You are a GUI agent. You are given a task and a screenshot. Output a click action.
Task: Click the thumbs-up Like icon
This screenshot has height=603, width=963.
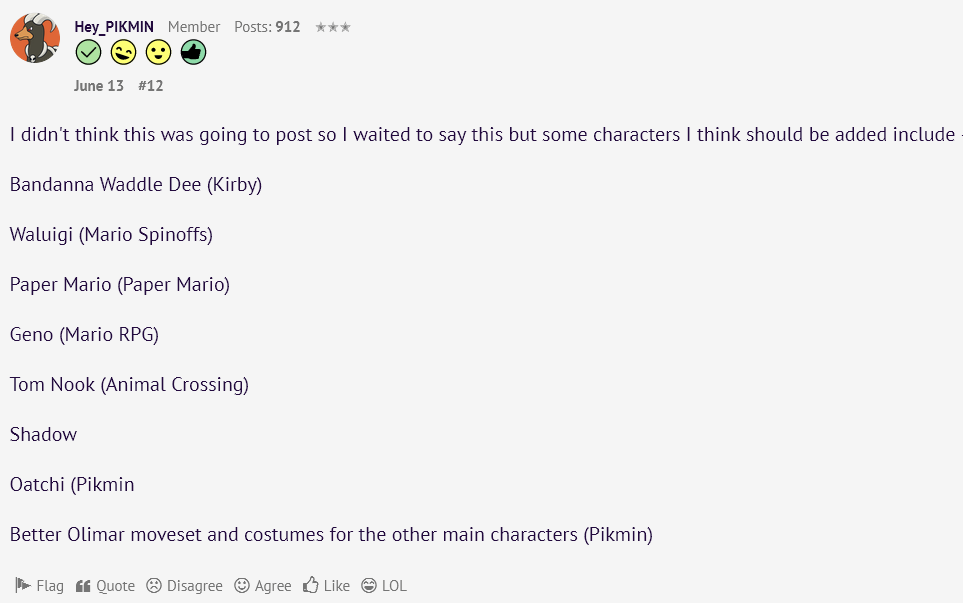pyautogui.click(x=311, y=585)
